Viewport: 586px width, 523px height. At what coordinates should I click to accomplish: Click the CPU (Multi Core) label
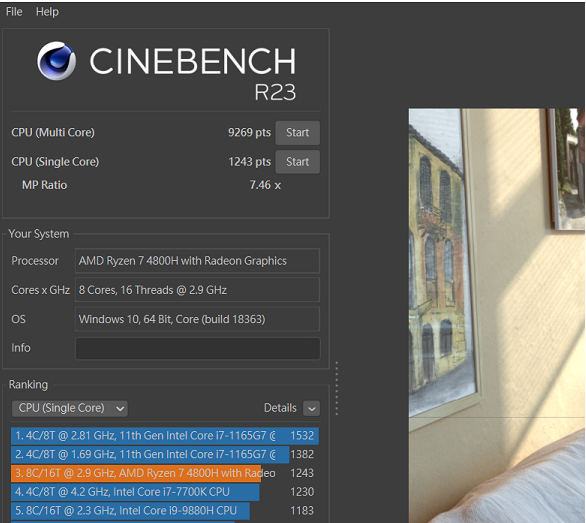(x=53, y=132)
